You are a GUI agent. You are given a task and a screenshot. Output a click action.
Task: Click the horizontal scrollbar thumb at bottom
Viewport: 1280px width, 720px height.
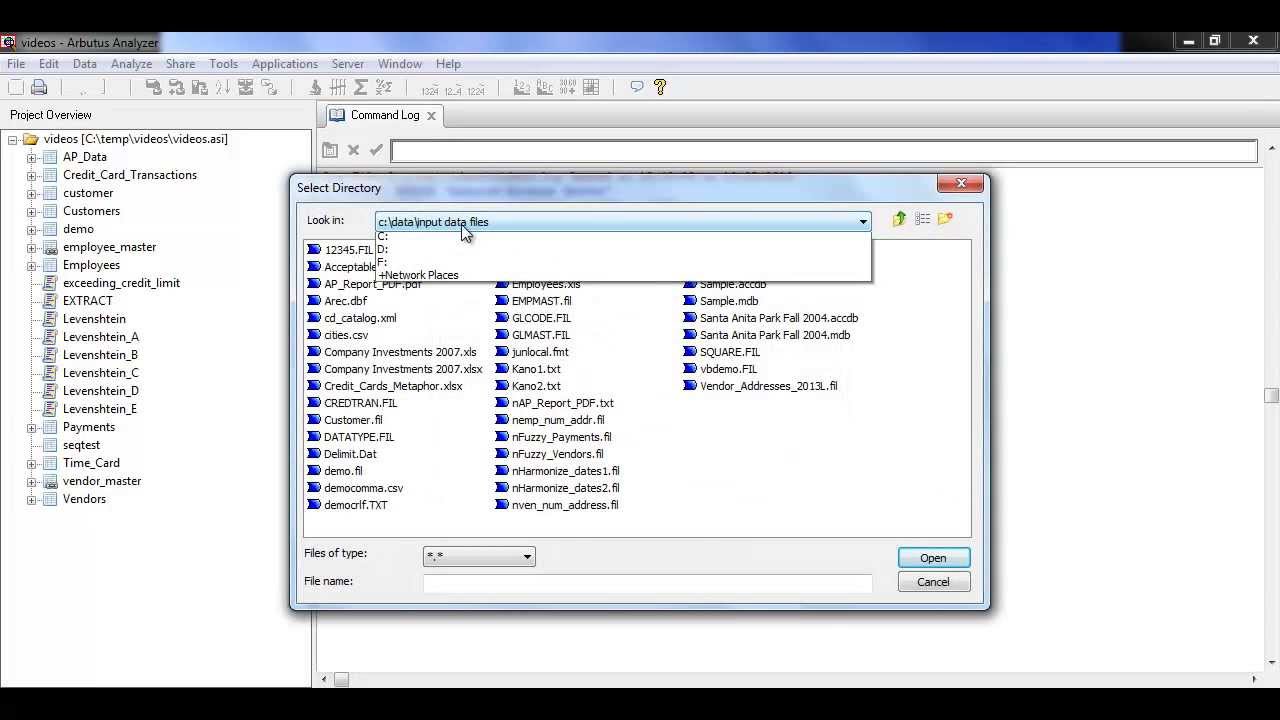pyautogui.click(x=341, y=680)
